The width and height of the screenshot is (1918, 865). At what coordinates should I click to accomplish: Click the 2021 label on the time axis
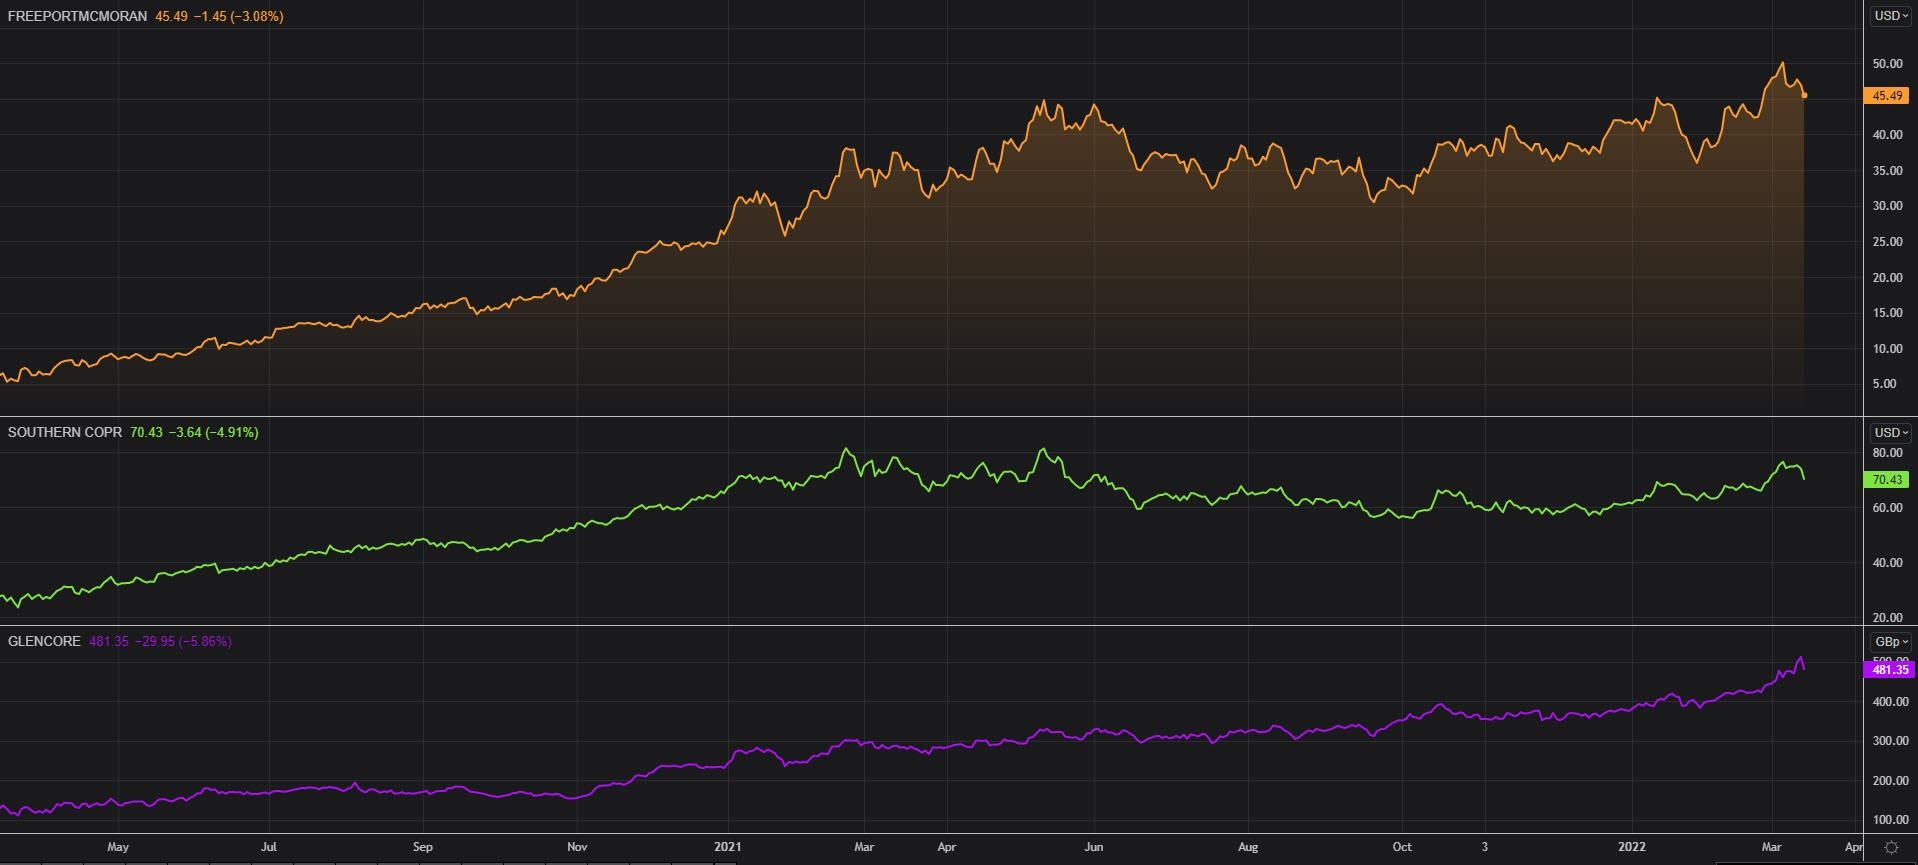pyautogui.click(x=728, y=847)
